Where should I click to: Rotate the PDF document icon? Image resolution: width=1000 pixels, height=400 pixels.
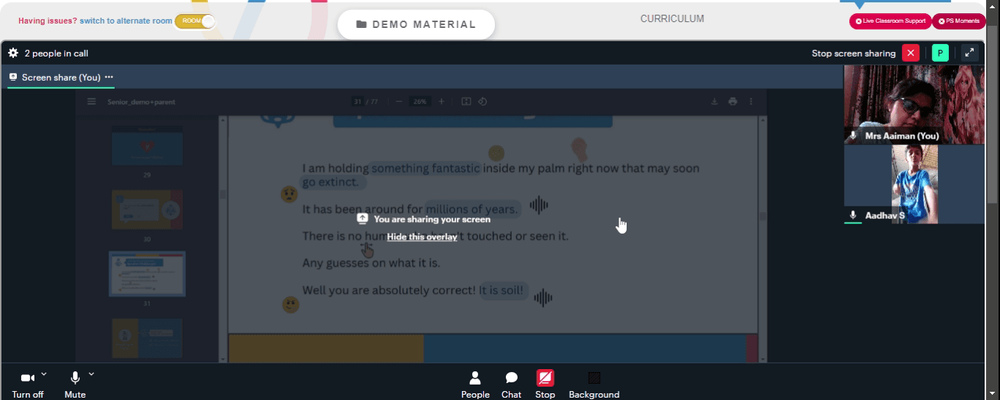point(483,101)
